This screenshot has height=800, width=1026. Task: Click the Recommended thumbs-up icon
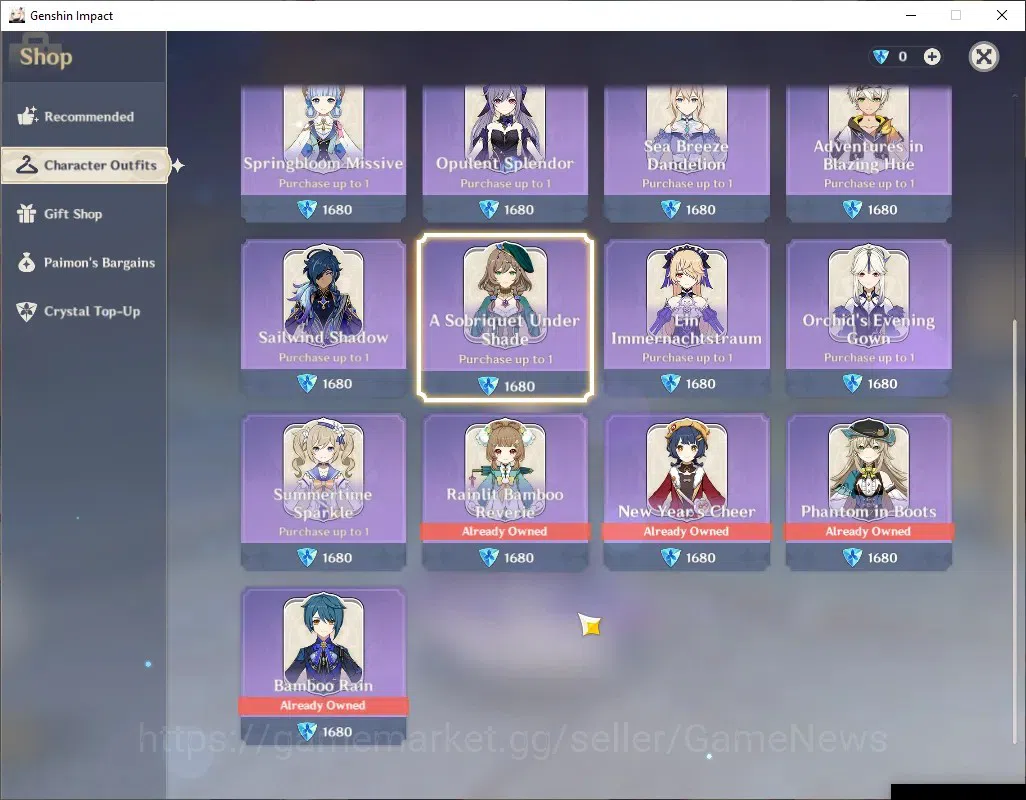[x=27, y=116]
